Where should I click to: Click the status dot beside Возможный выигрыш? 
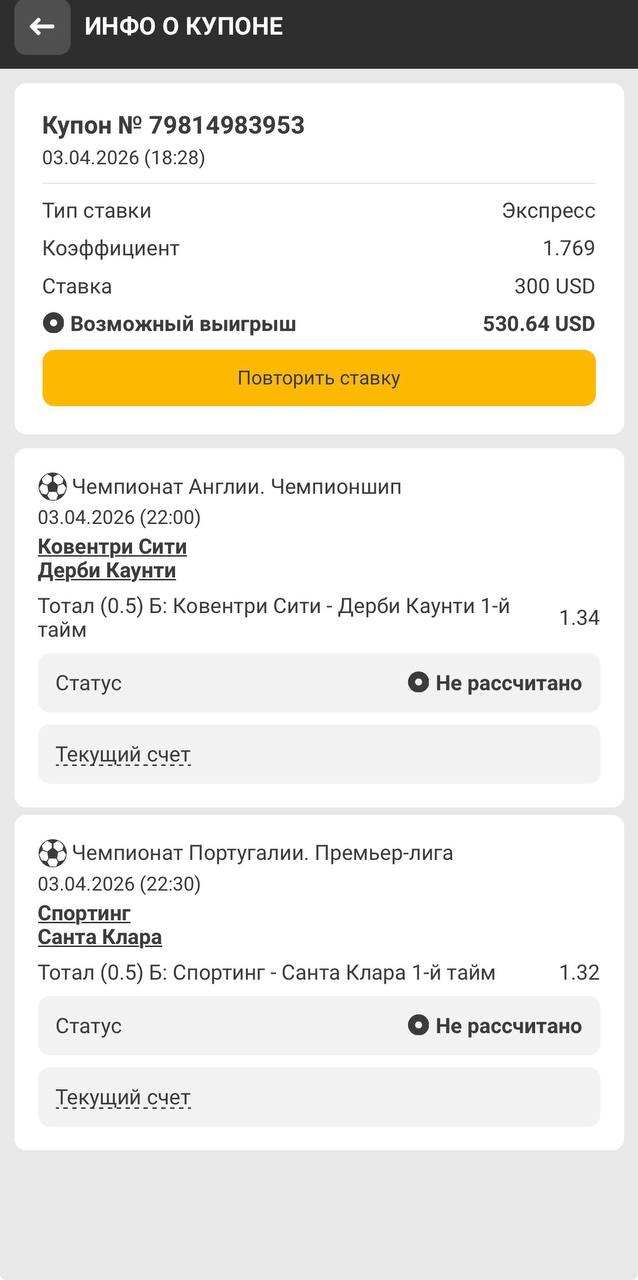point(53,324)
